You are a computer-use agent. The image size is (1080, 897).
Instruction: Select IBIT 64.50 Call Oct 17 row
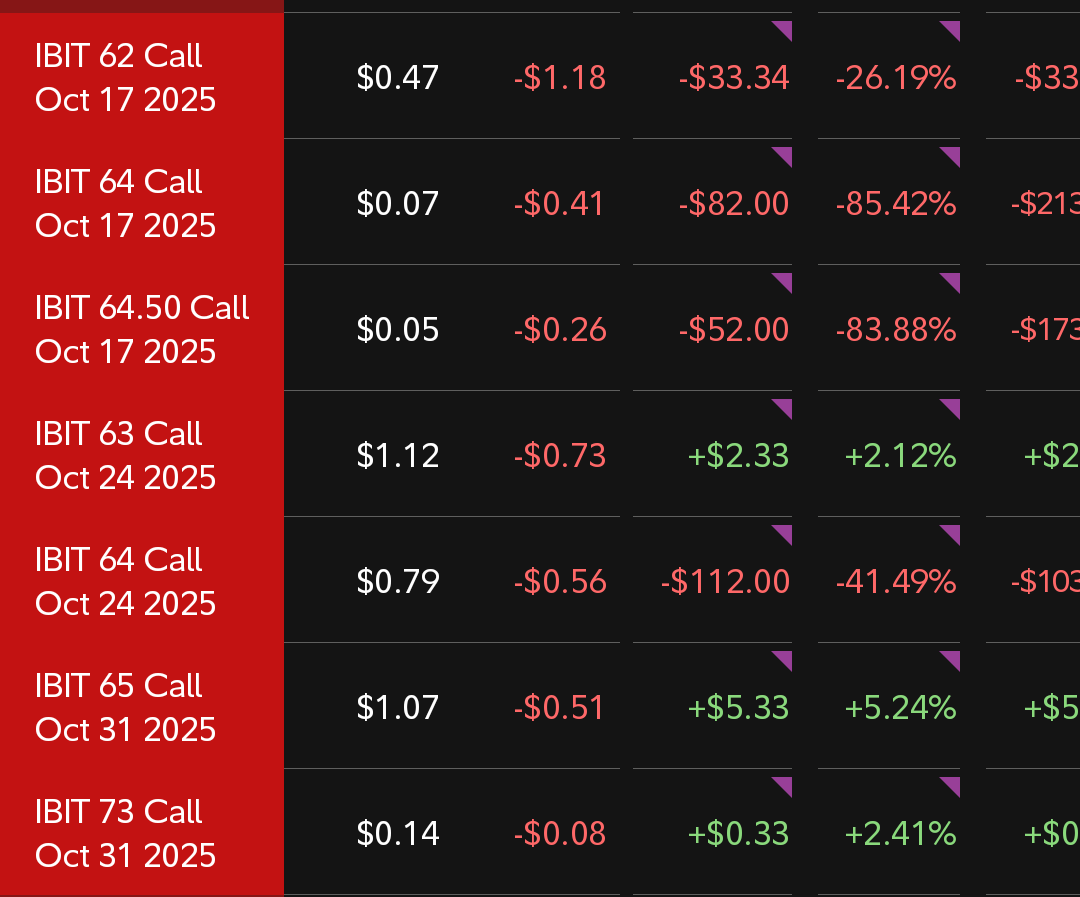[x=142, y=329]
